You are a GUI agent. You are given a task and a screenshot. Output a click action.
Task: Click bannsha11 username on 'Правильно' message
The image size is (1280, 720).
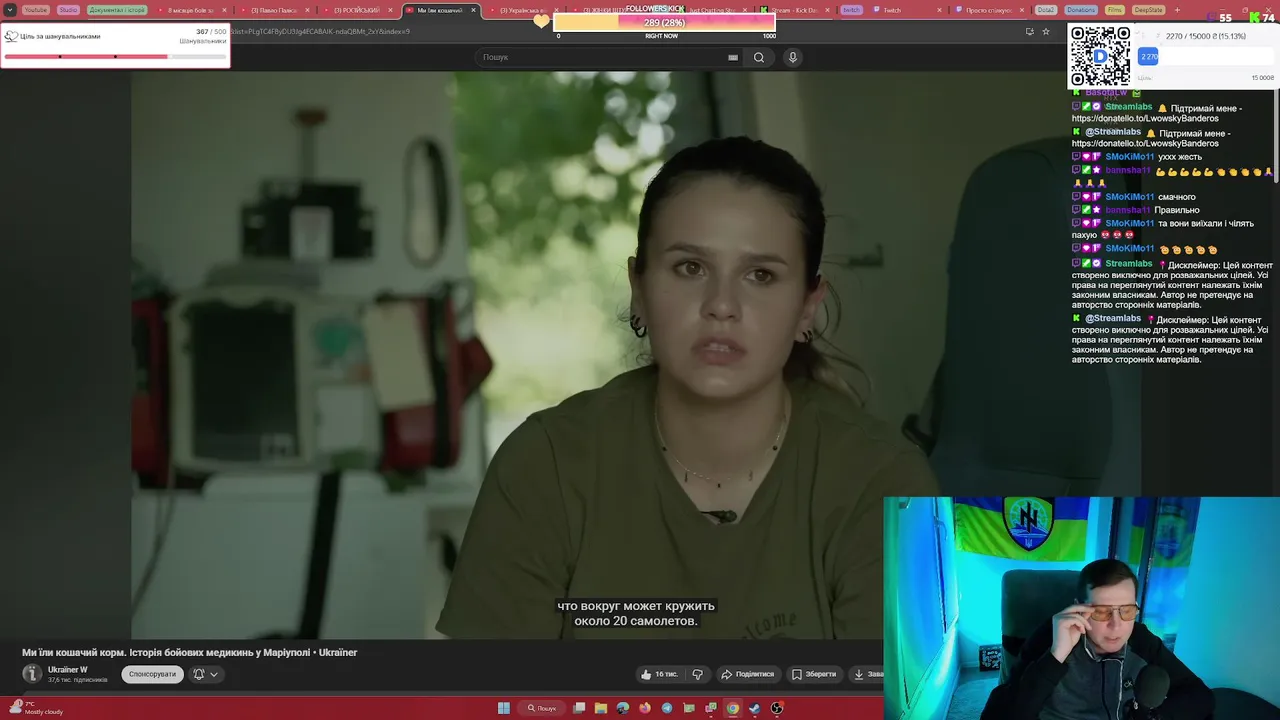point(1128,210)
